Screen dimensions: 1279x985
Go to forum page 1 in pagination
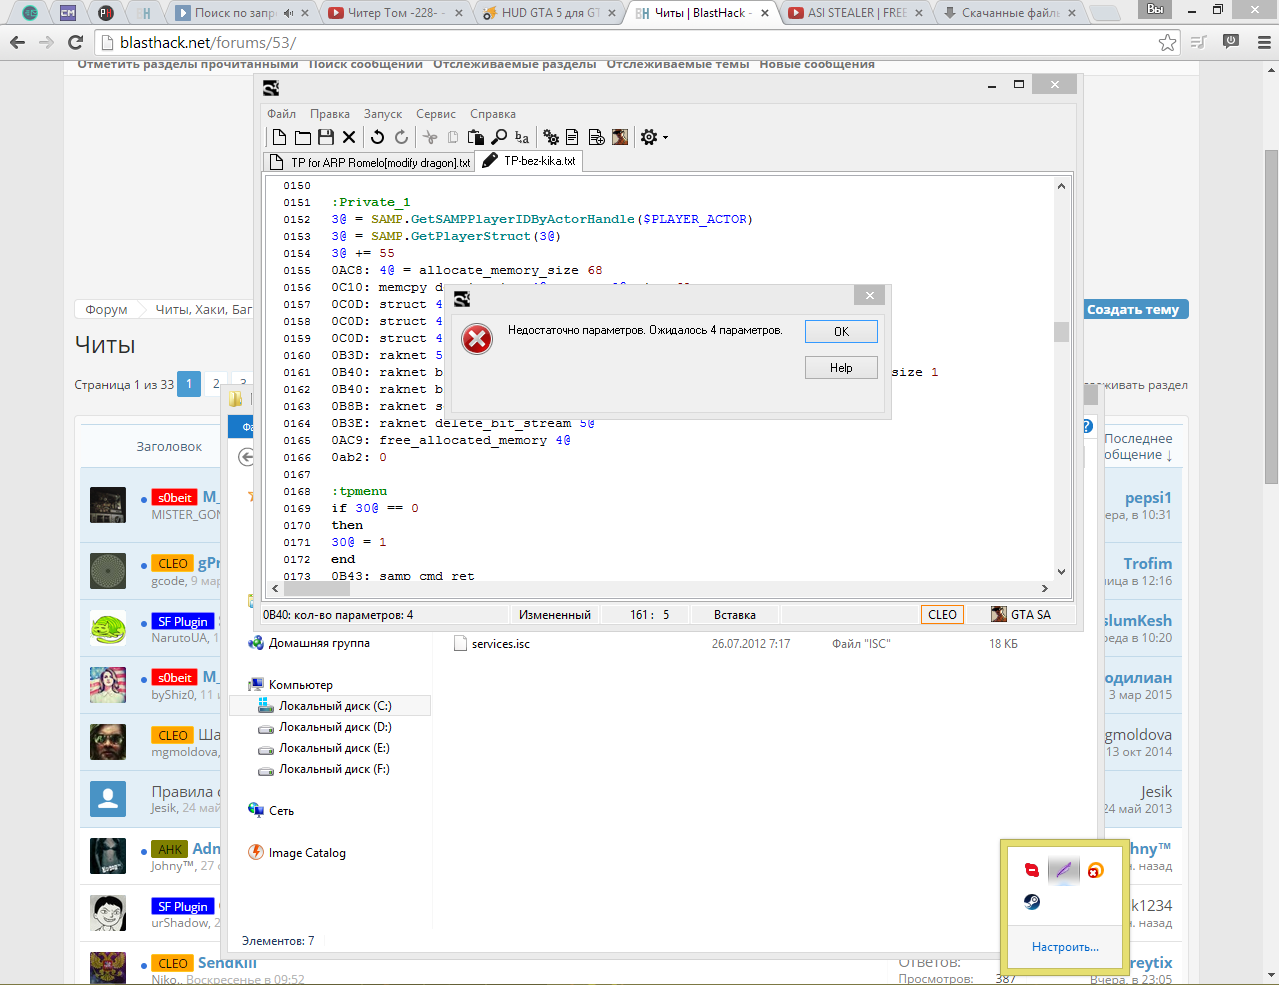point(189,384)
